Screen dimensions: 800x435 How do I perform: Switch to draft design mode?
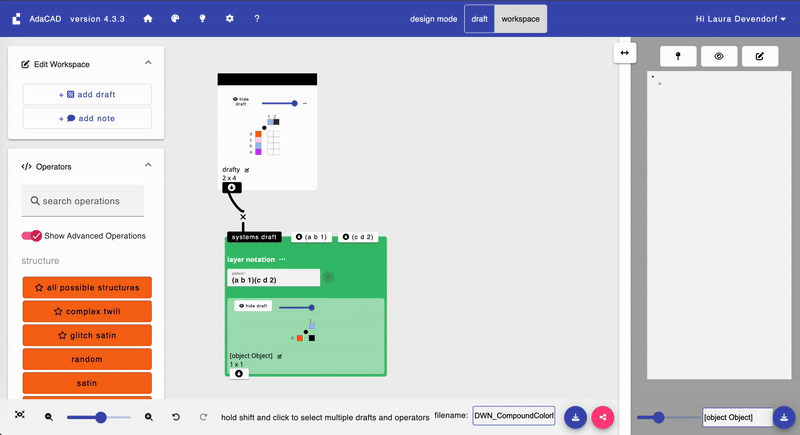click(x=479, y=19)
